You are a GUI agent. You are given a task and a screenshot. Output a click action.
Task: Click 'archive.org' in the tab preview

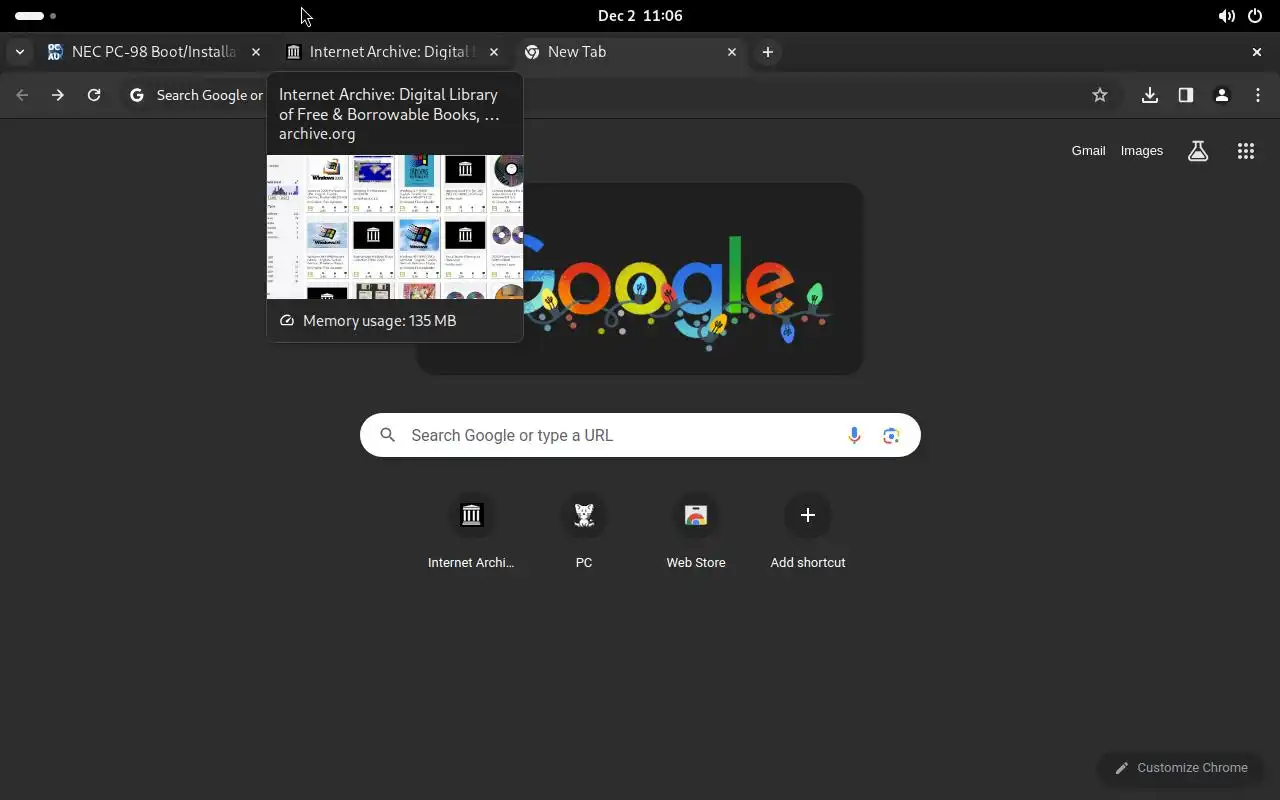(x=317, y=134)
